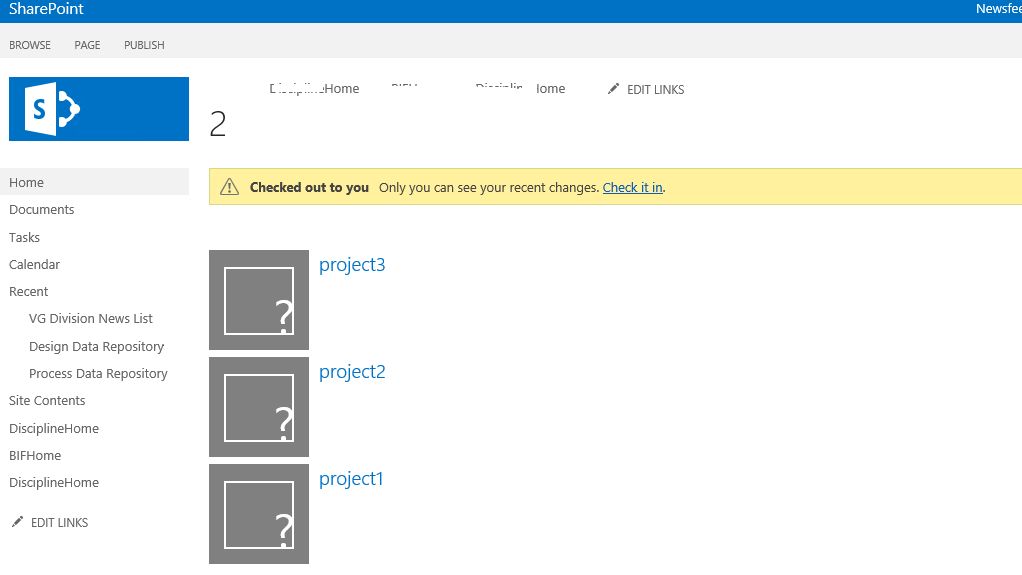Image resolution: width=1022 pixels, height=575 pixels.
Task: Click the warning triangle icon in the checkout banner
Action: pyautogui.click(x=229, y=187)
